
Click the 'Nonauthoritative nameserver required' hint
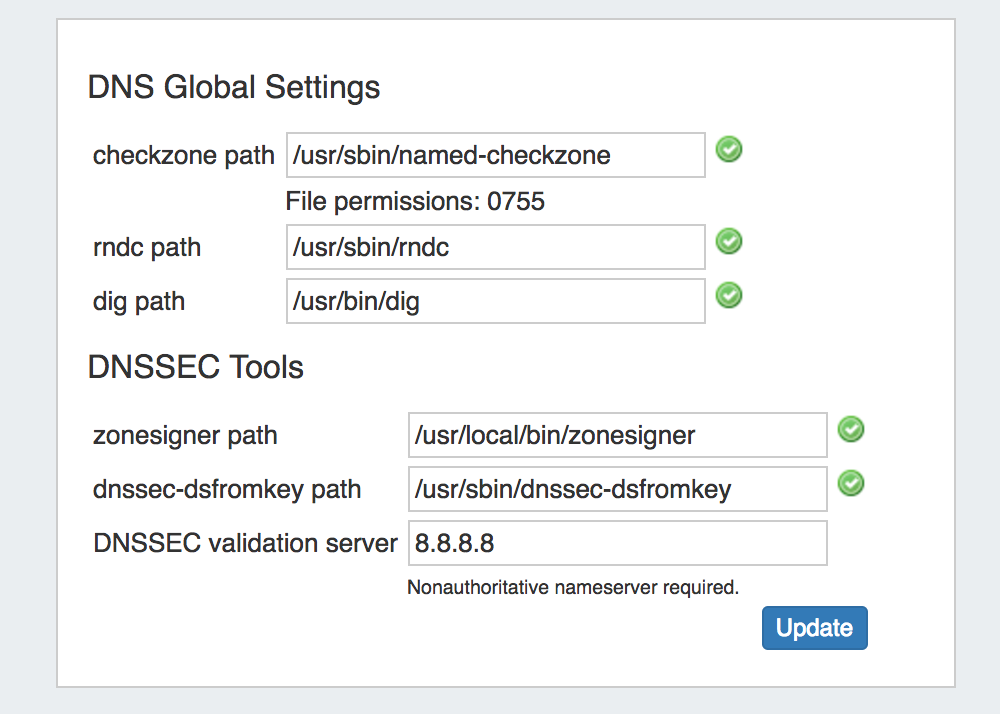click(x=573, y=587)
